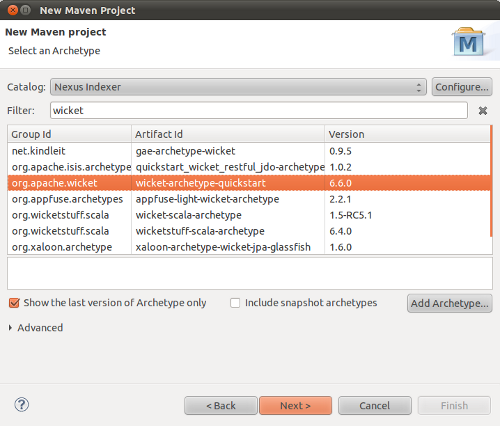This screenshot has width=500, height=426.
Task: Enable Include snapshot archetypes checkbox
Action: [235, 303]
